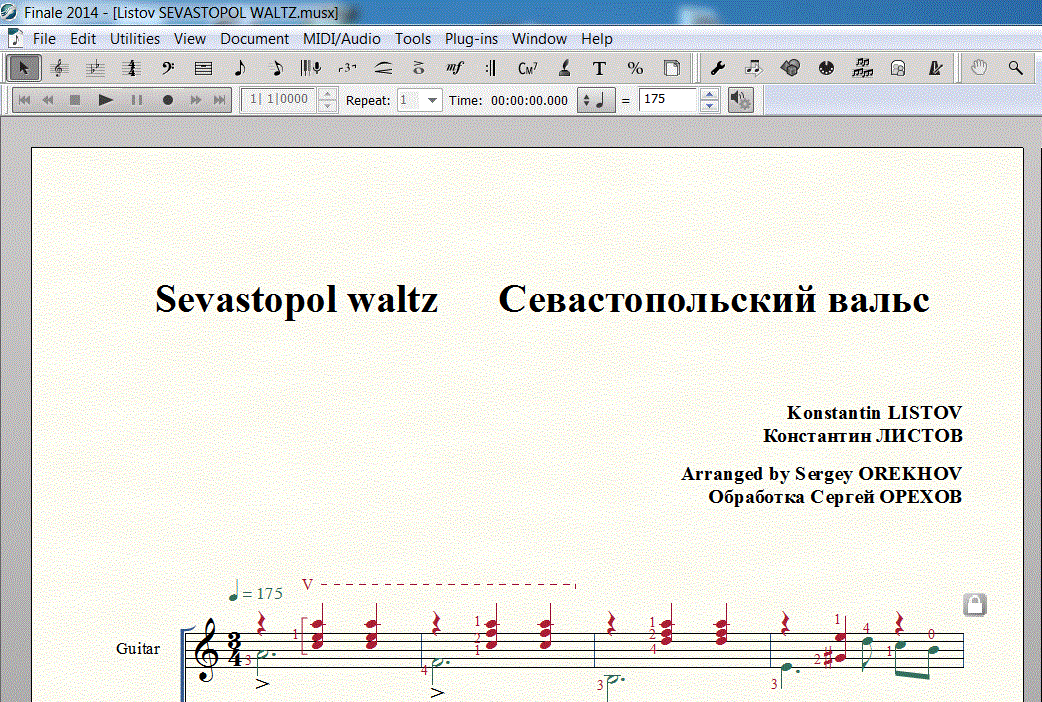Select the Articulation tool
1042x702 pixels.
point(419,68)
